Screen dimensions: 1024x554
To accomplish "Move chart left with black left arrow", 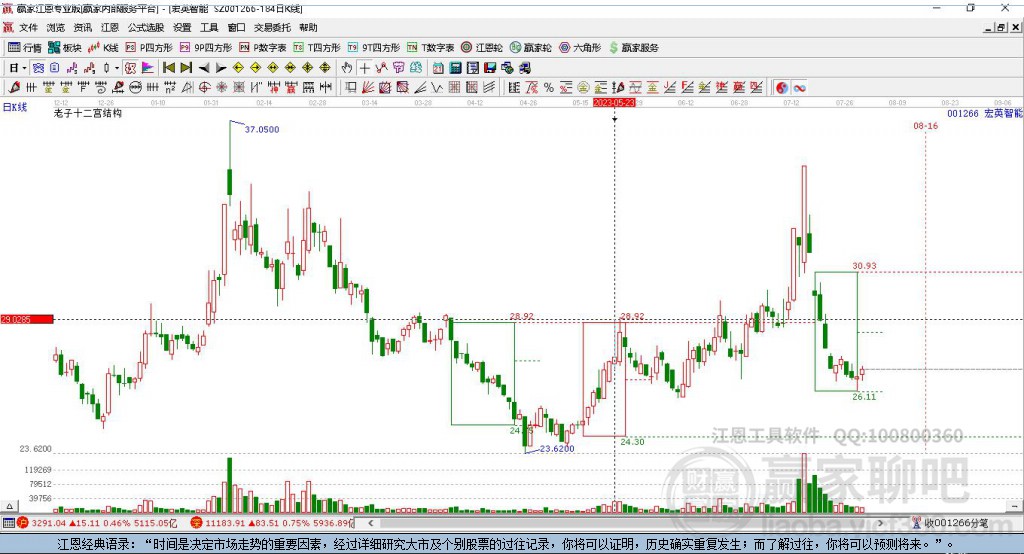I will [204, 68].
